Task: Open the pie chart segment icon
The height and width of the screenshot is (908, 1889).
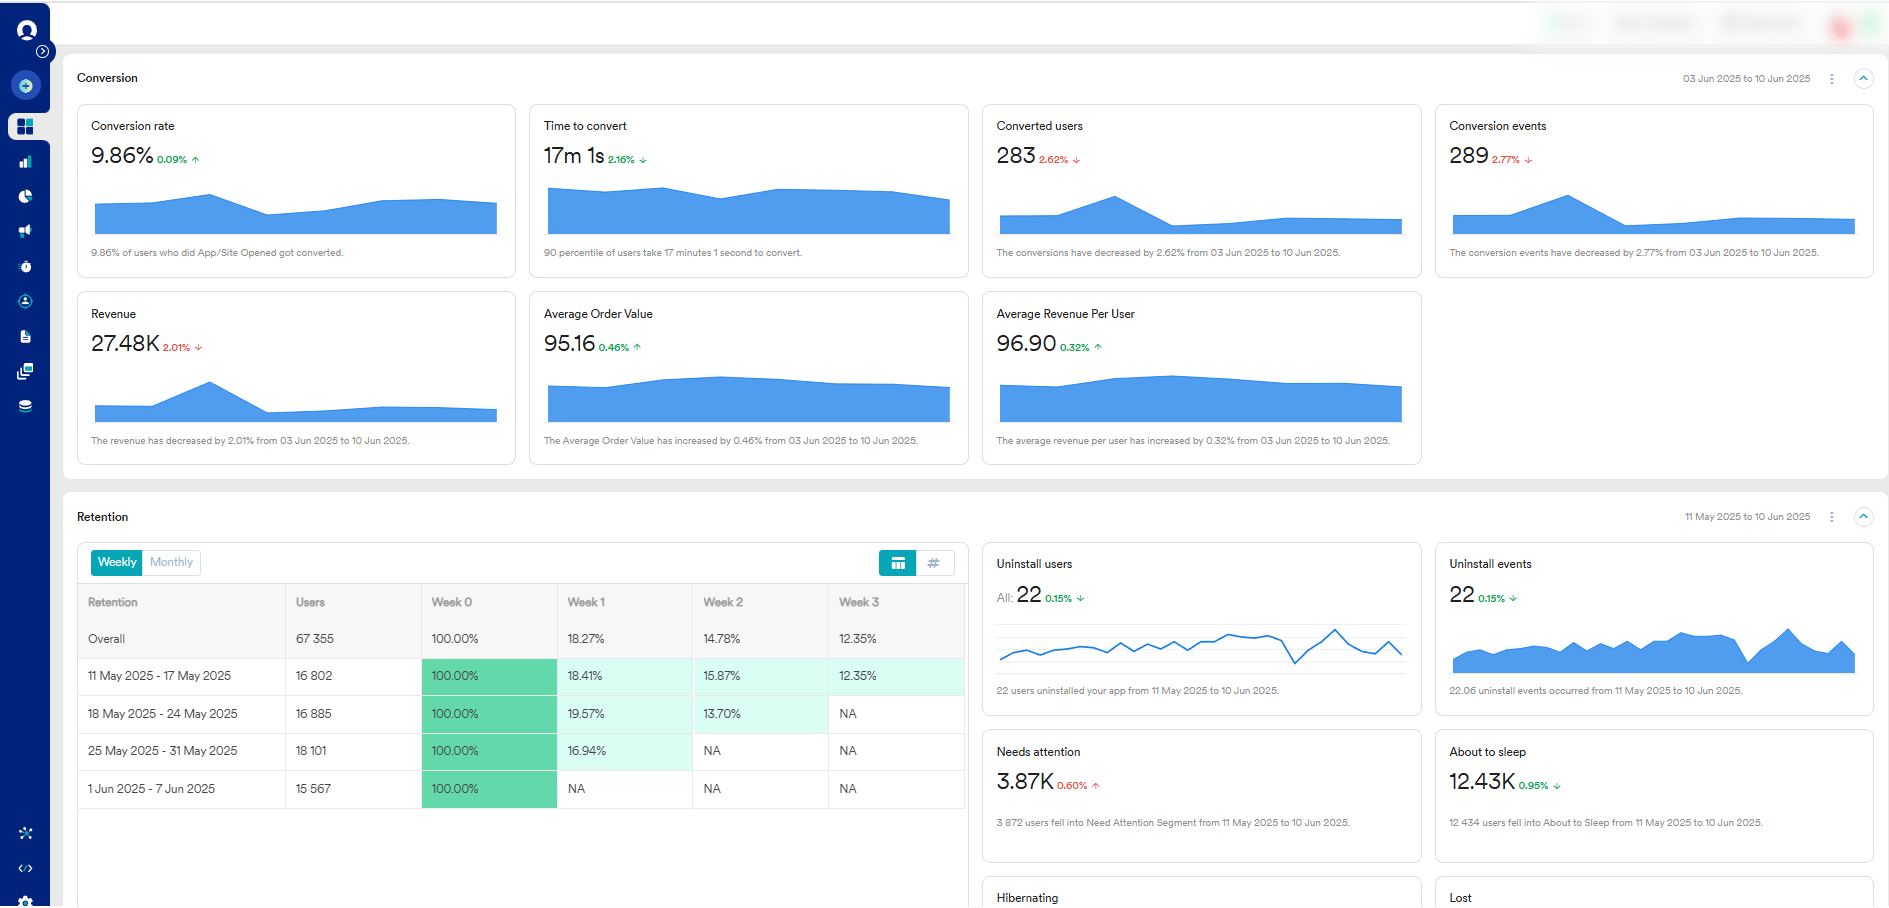Action: coord(26,196)
